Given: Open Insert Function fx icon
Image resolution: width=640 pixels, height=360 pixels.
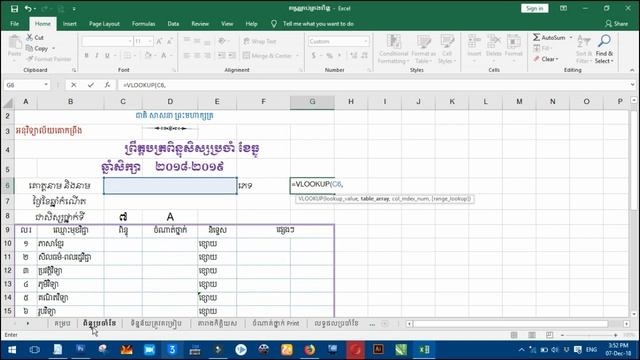Looking at the screenshot, I should (107, 85).
